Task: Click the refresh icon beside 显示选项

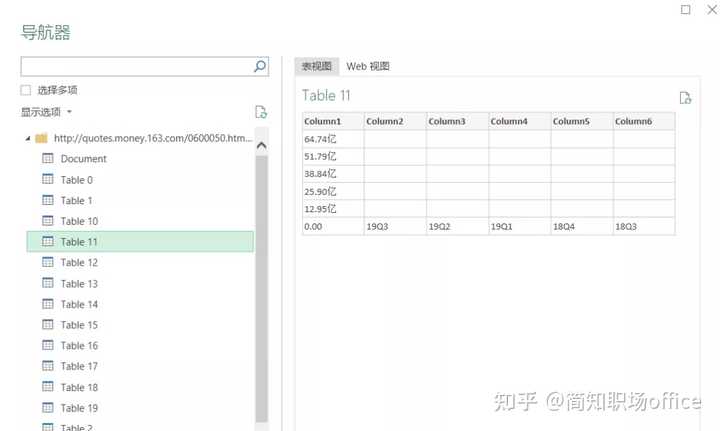Action: click(261, 112)
